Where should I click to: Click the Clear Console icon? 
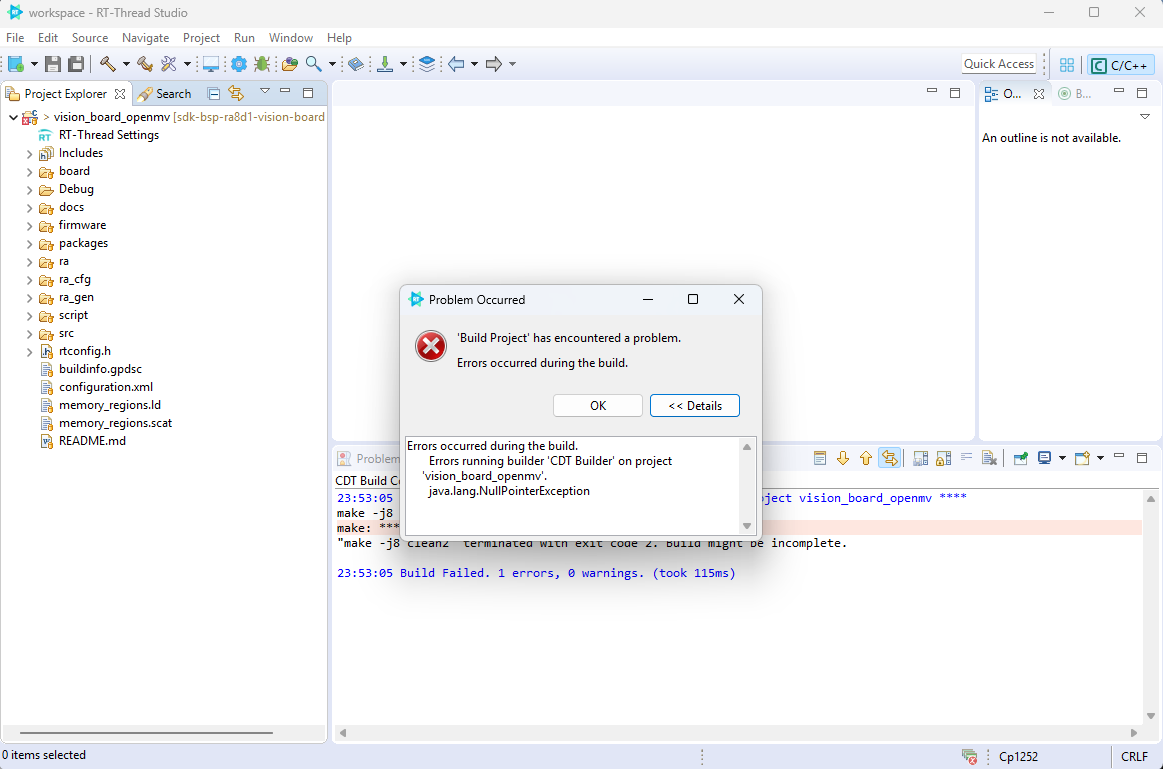coord(988,458)
